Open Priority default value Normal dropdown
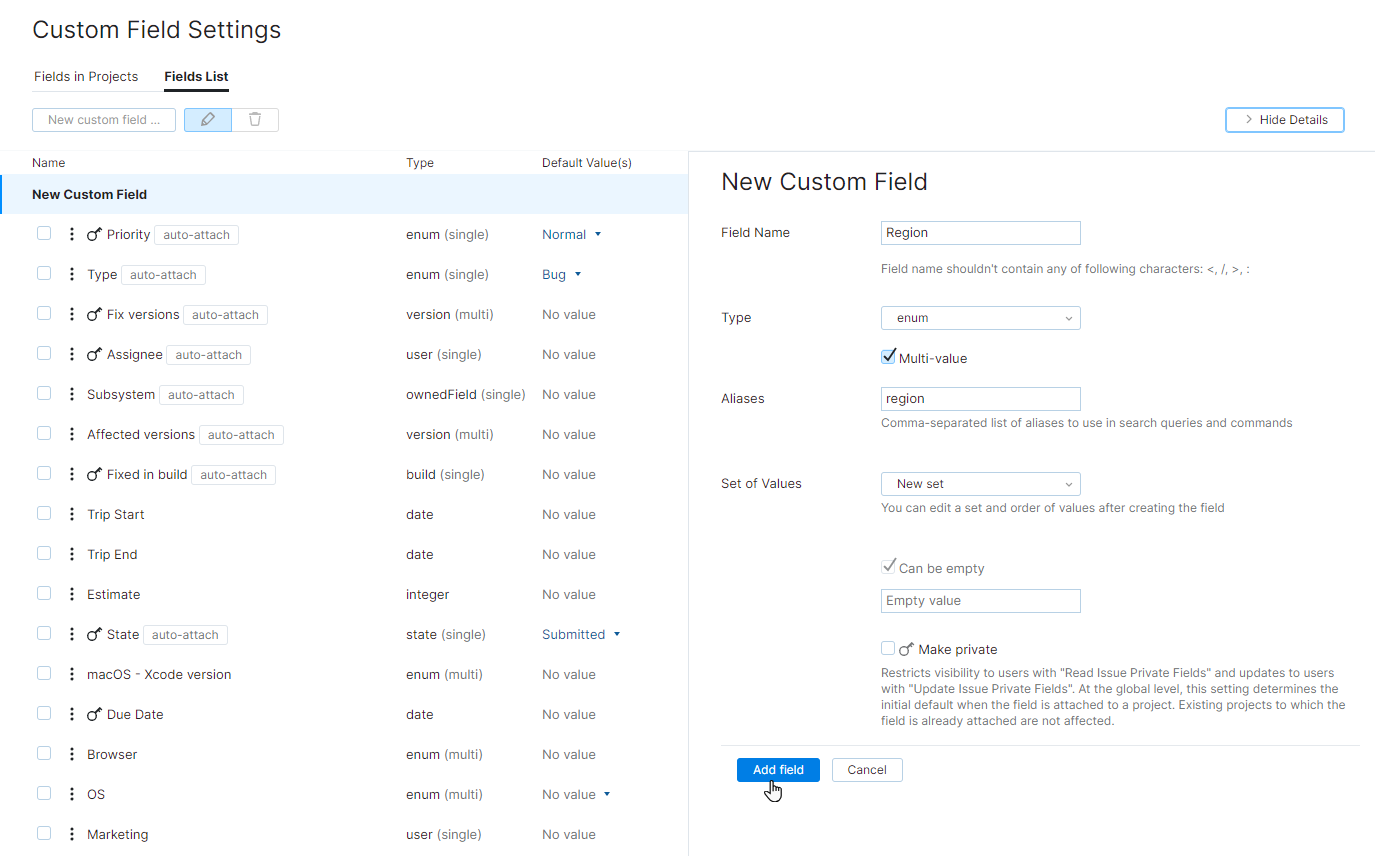The image size is (1375, 856). tap(572, 235)
